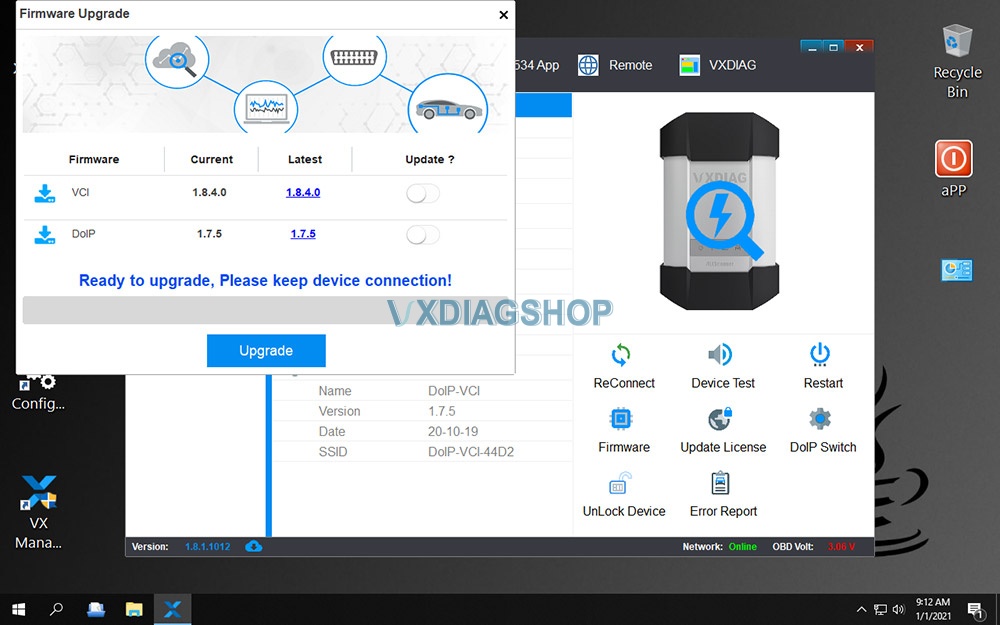Click the SSID value DoIP-VCI-44D2

coord(471,452)
